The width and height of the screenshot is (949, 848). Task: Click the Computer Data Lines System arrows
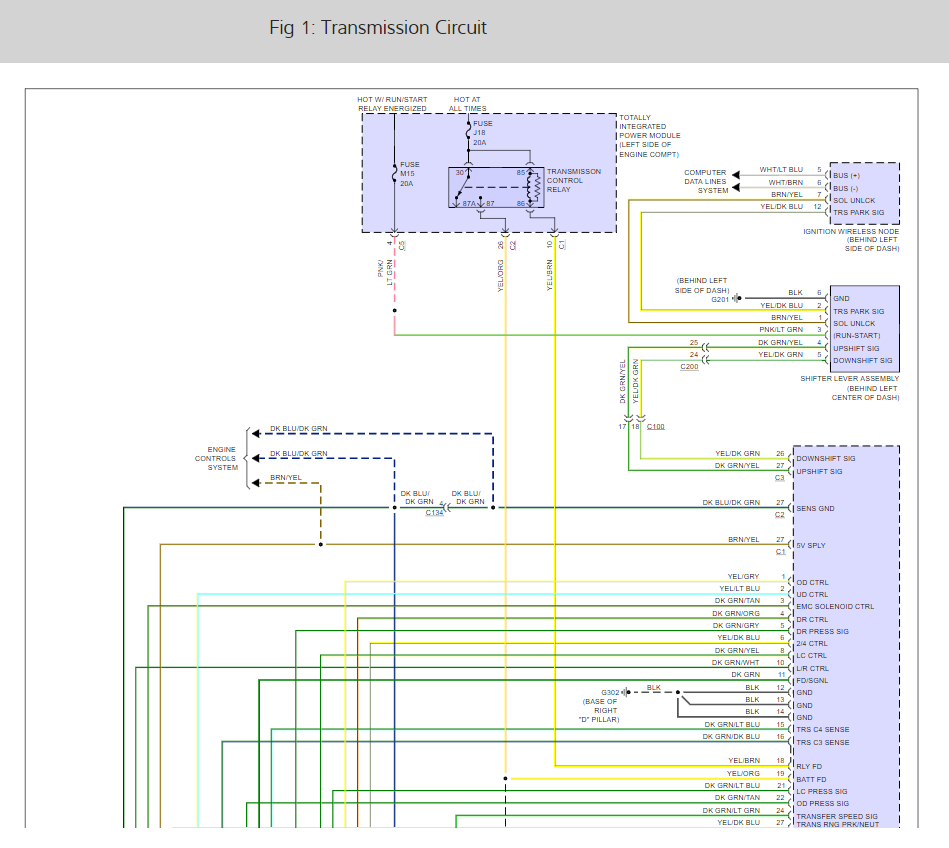[735, 182]
